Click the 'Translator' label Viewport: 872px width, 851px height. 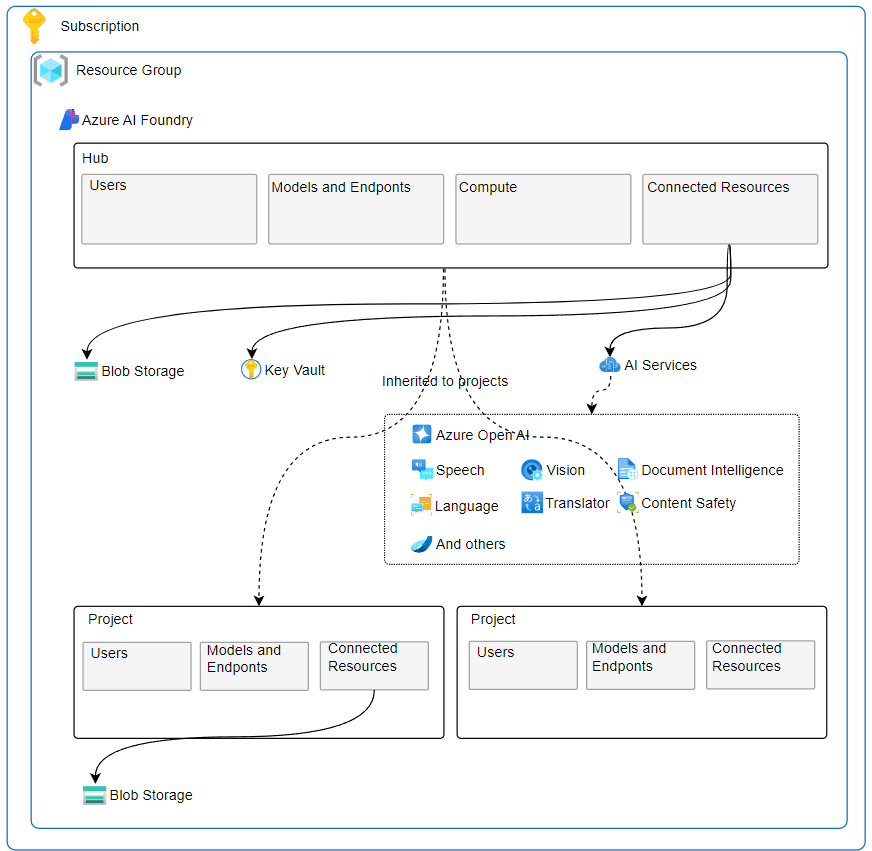(x=577, y=503)
